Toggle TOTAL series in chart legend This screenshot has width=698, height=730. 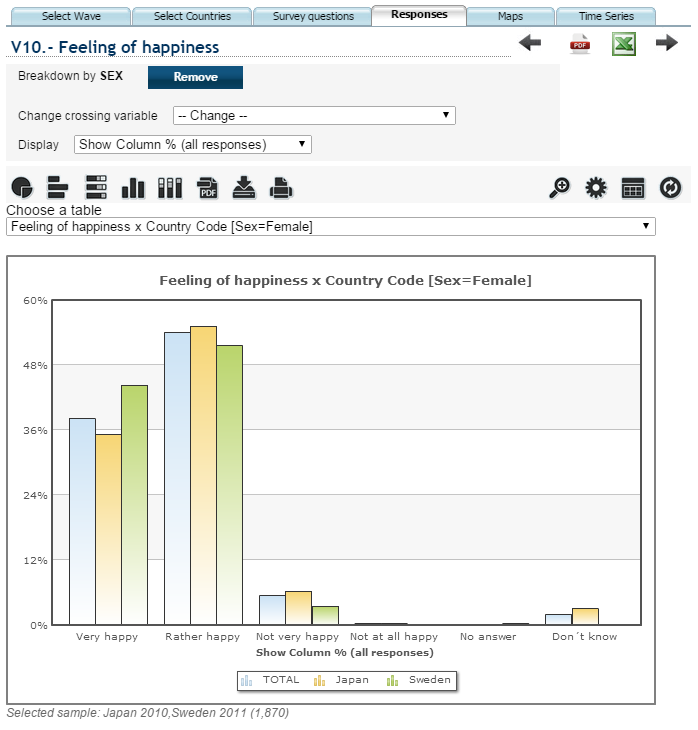(x=270, y=680)
